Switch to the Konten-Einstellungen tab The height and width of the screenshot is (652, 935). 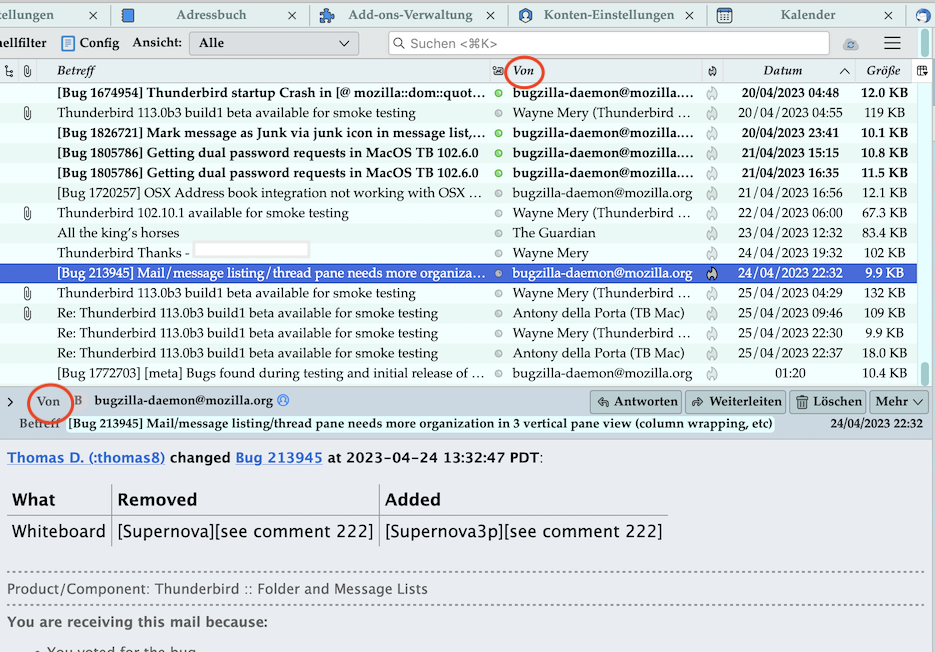coord(608,15)
